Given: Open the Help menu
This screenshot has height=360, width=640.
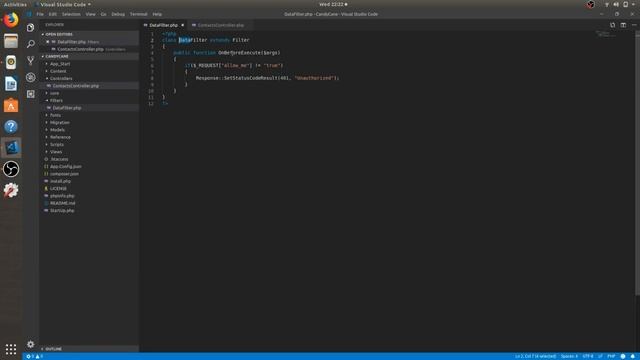Looking at the screenshot, I should click(x=157, y=14).
